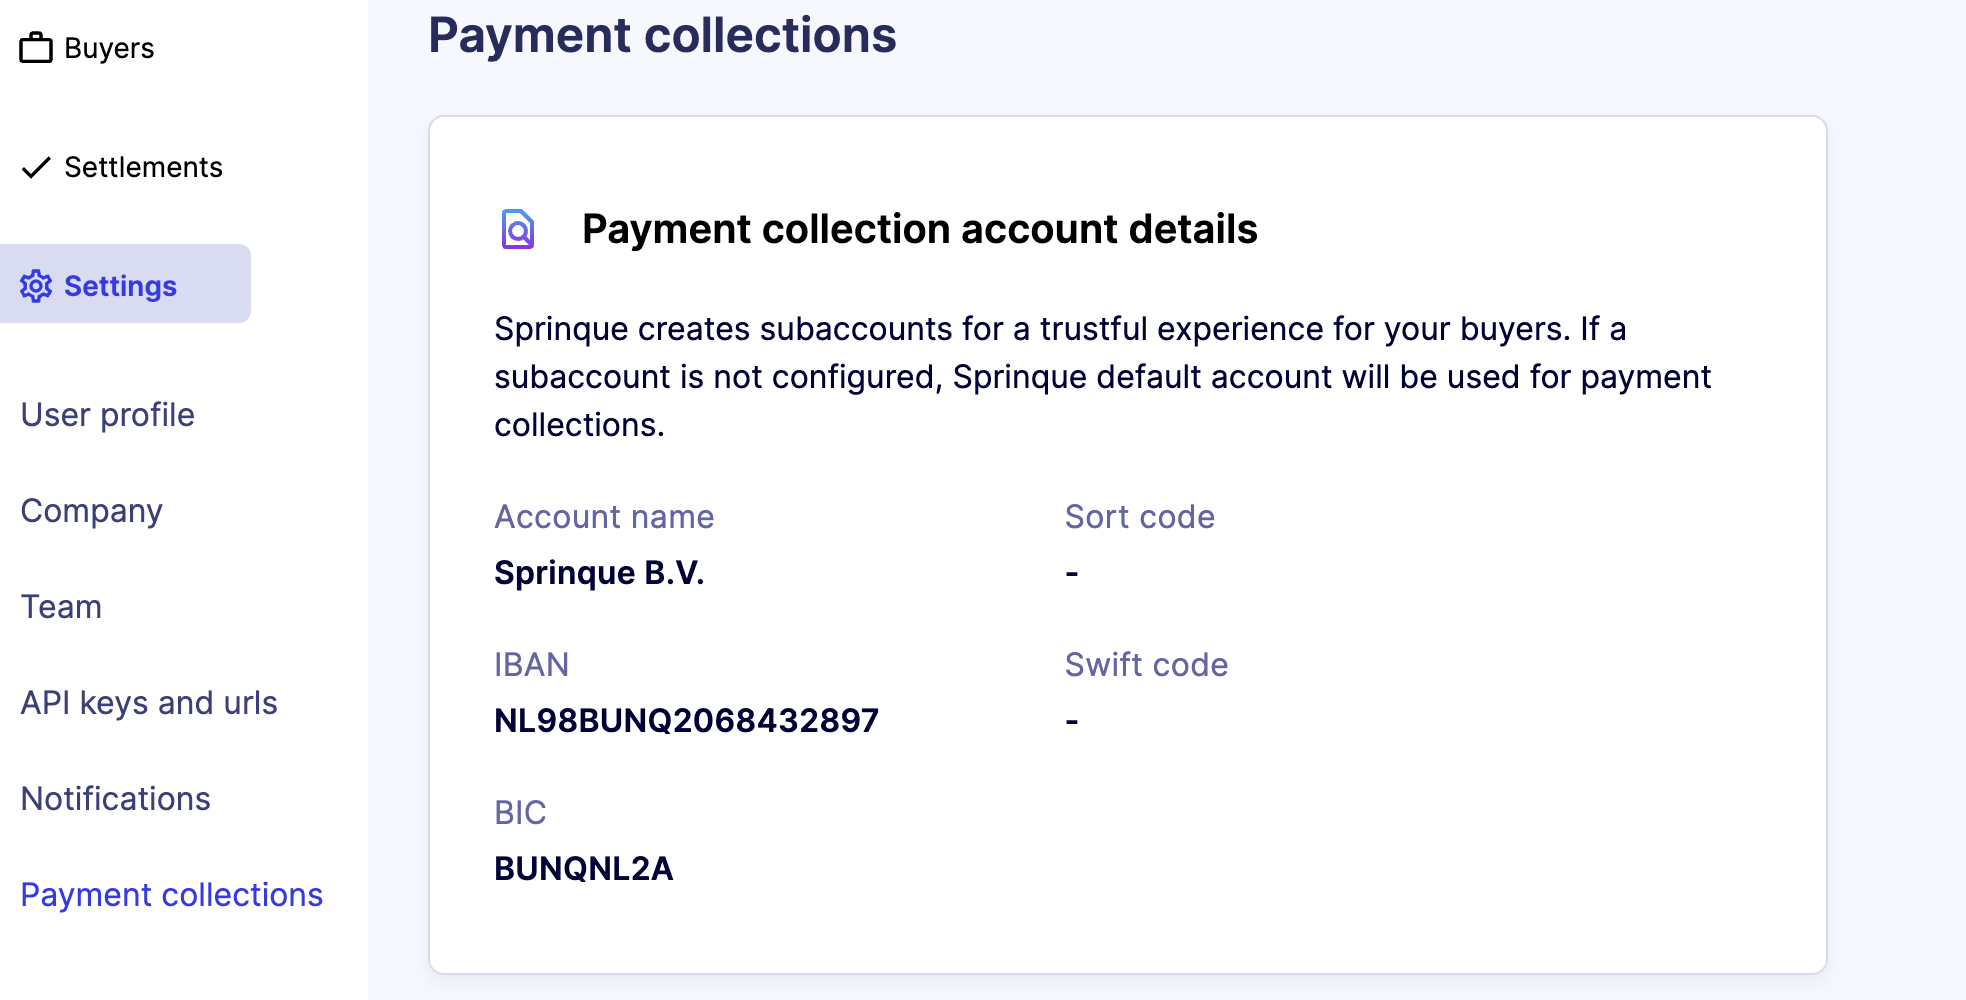The image size is (1966, 1000).
Task: Click the BIC field label
Action: pos(520,813)
